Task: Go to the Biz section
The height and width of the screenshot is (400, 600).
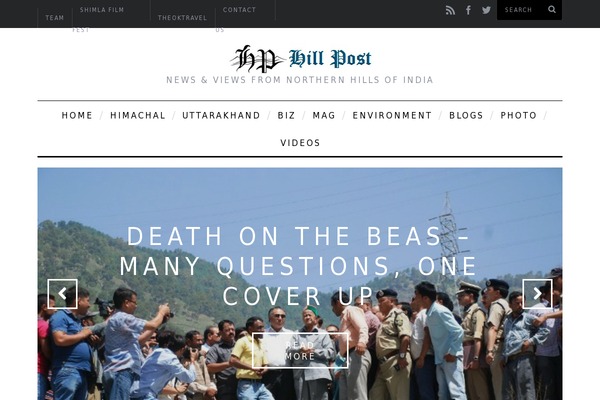Action: [x=286, y=115]
